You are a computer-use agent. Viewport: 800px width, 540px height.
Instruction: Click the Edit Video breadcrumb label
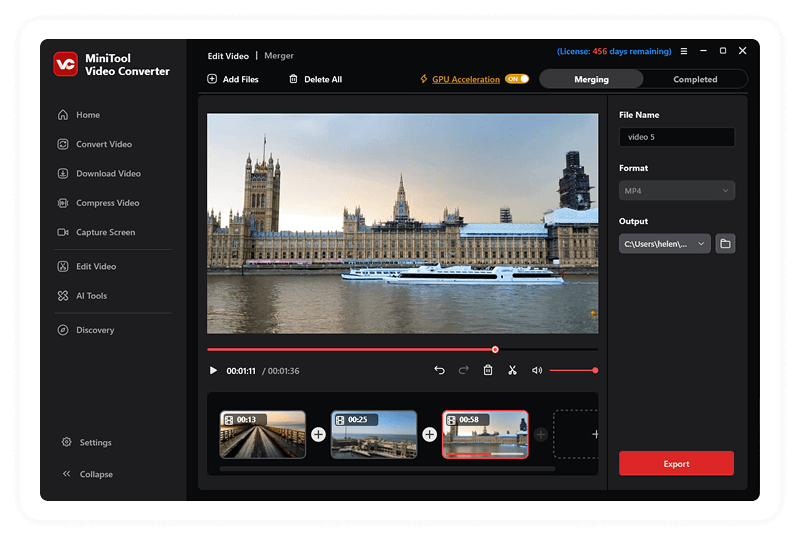[x=228, y=56]
